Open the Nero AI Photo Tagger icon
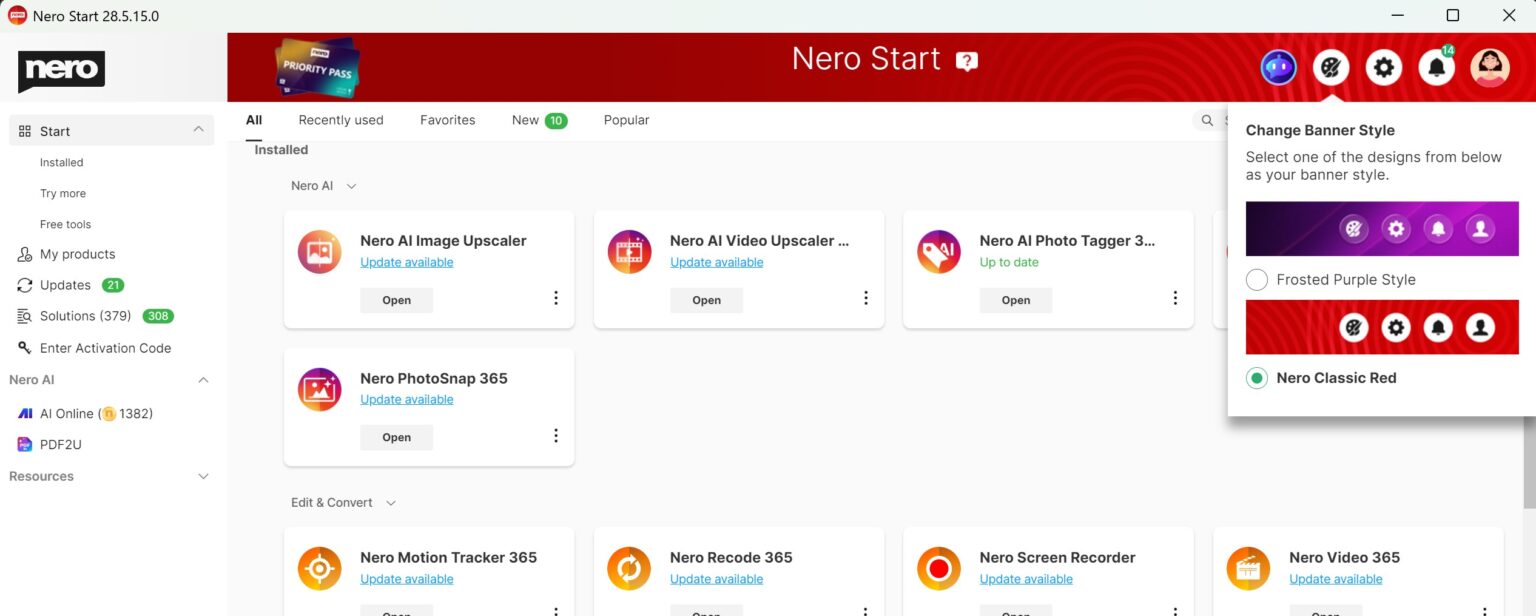 click(938, 252)
